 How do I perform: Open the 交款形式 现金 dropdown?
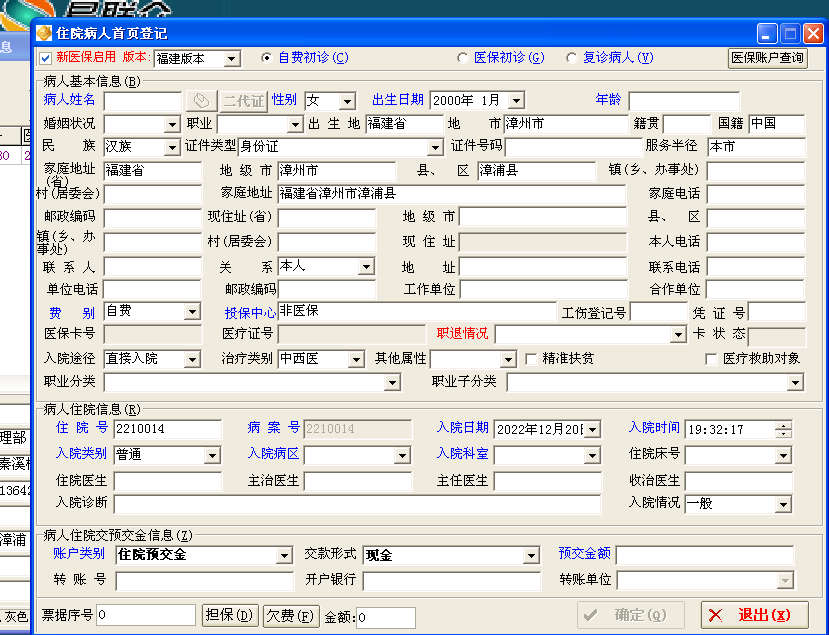pos(531,556)
